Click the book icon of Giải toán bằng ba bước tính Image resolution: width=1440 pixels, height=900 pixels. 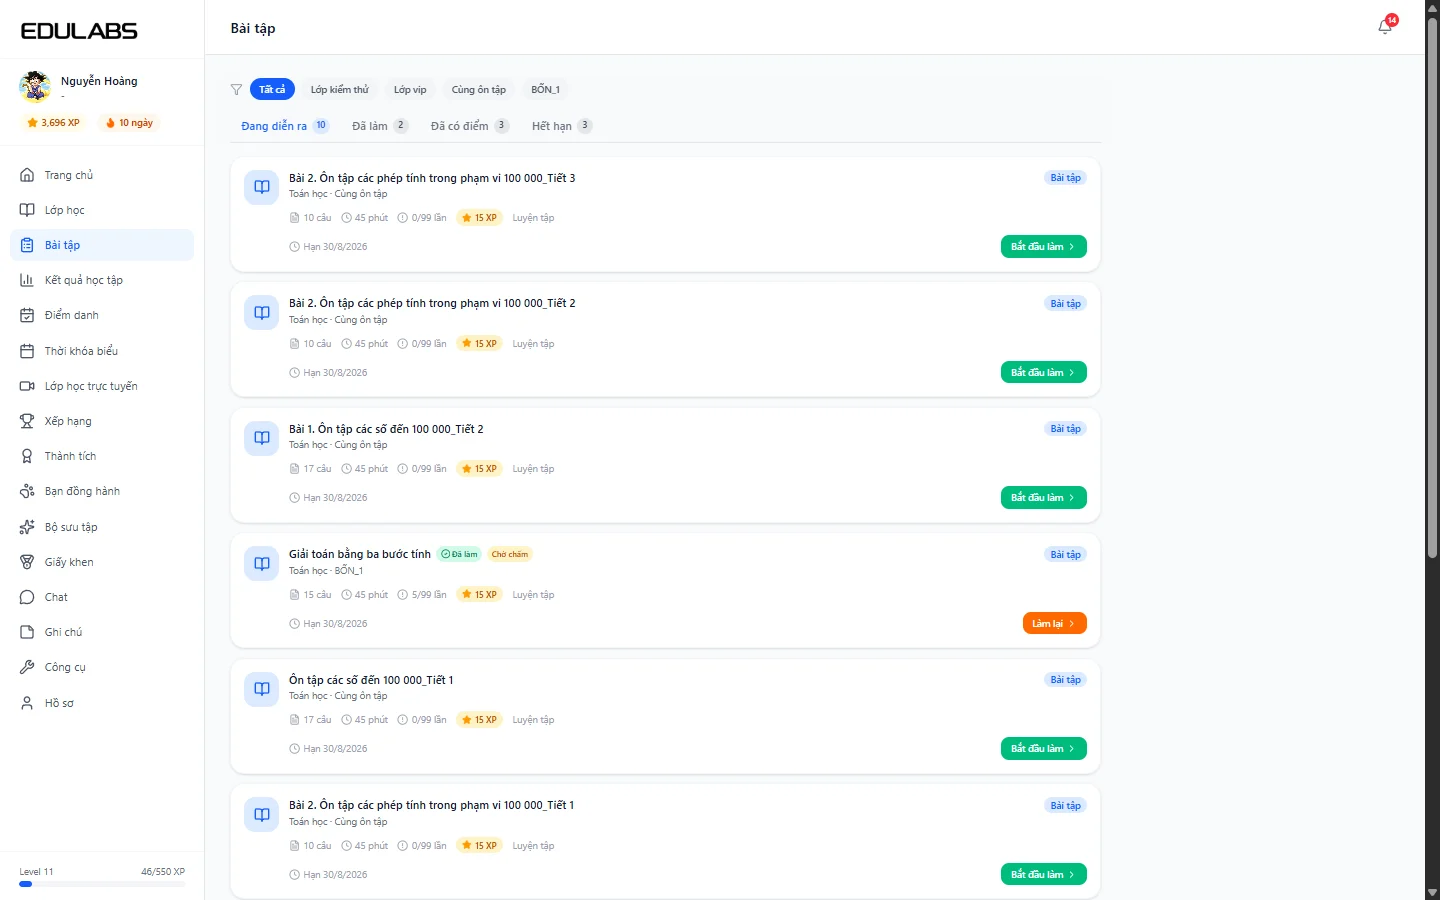(x=262, y=564)
